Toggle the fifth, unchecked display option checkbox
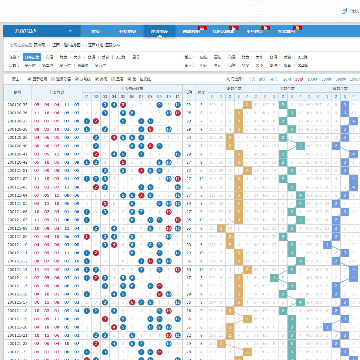Screen dimensions: 360x360 tap(113, 79)
